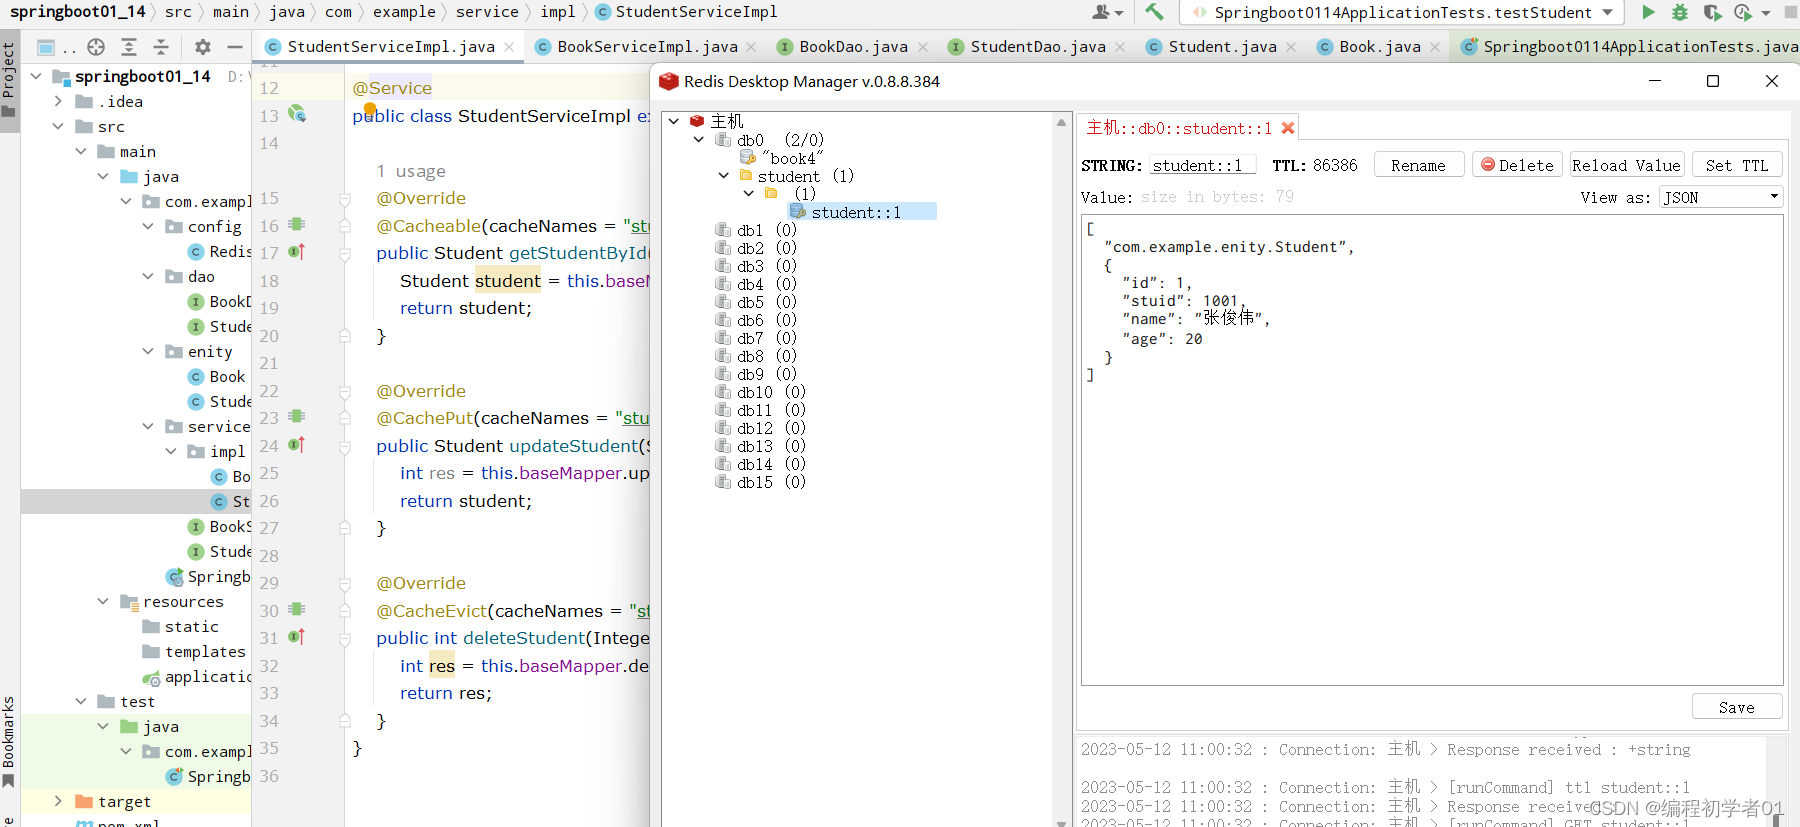Click the student::1 key name field
Image resolution: width=1800 pixels, height=827 pixels.
tap(1204, 166)
